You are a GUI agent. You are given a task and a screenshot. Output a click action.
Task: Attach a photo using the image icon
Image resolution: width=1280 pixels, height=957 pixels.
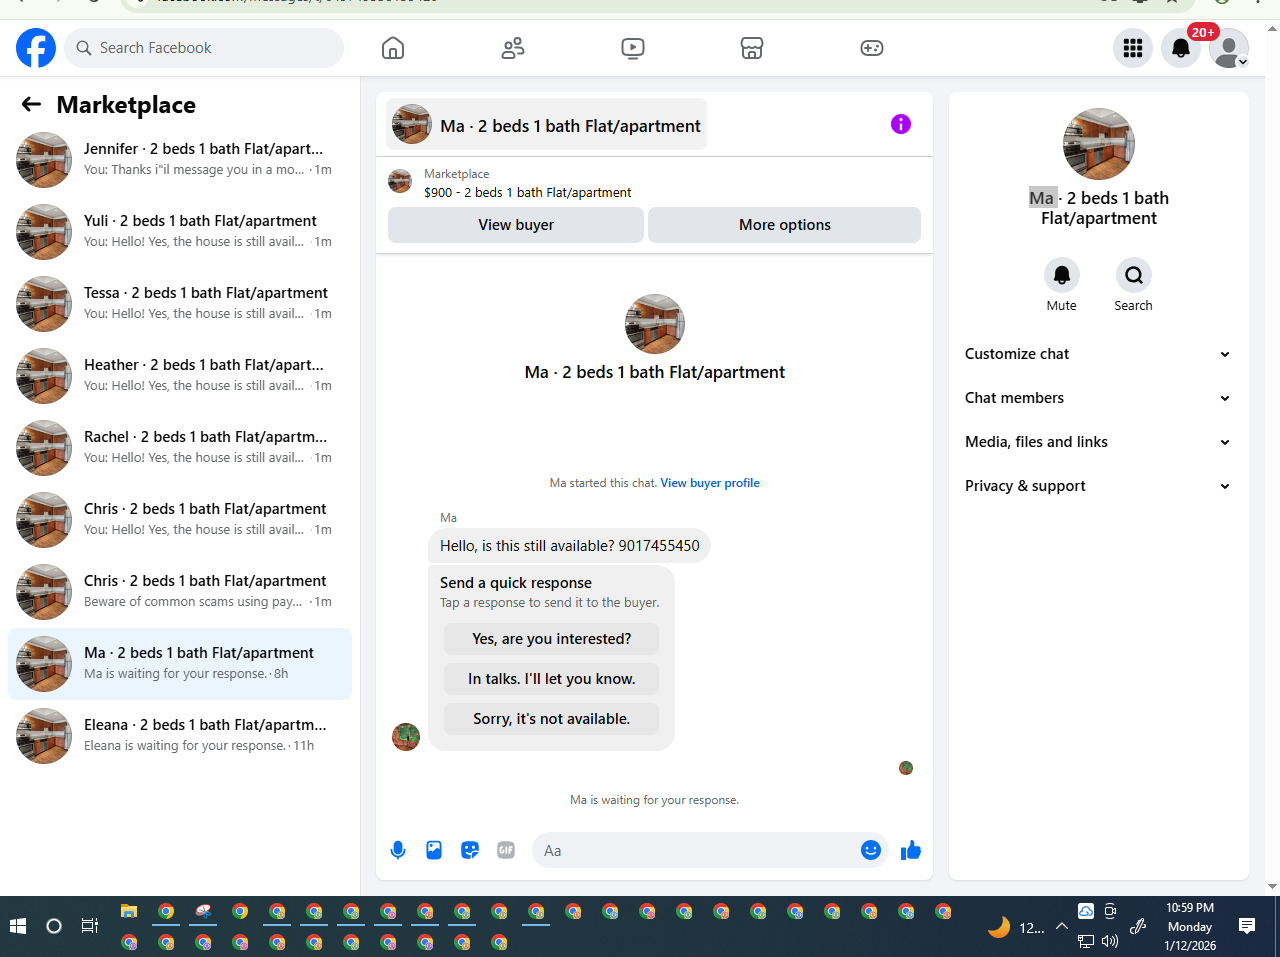[x=434, y=850]
